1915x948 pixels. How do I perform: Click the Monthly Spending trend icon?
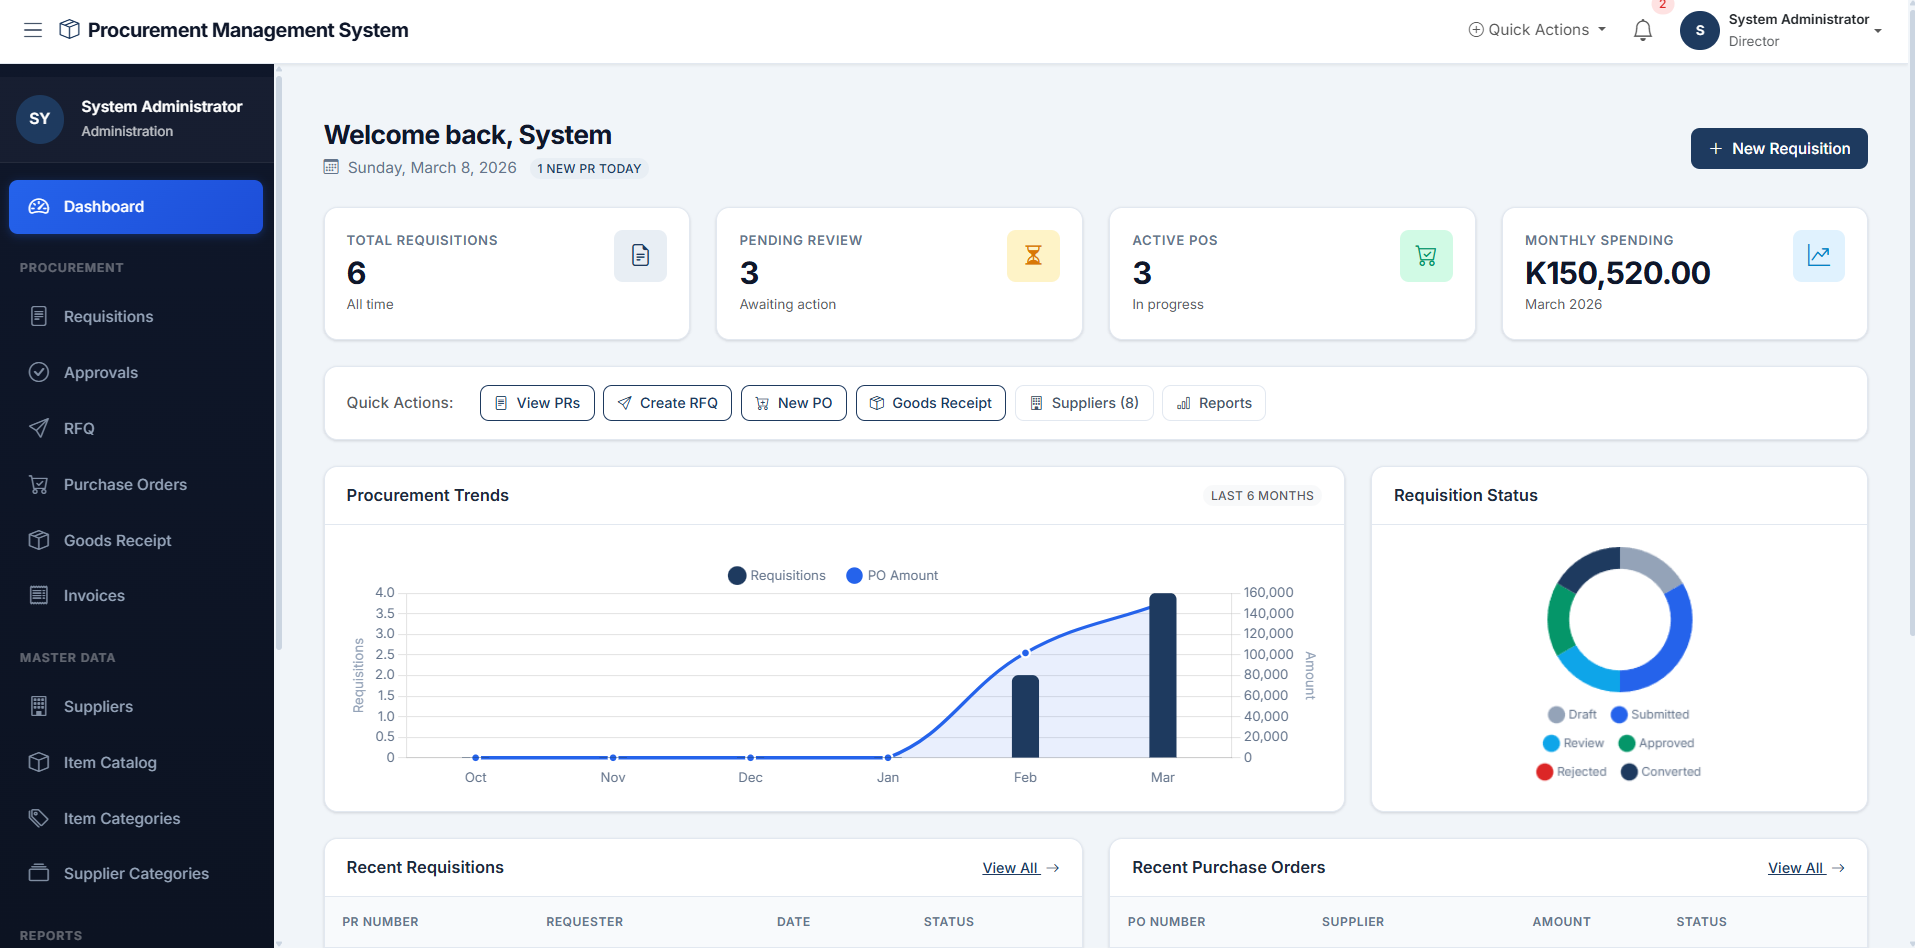tap(1818, 255)
